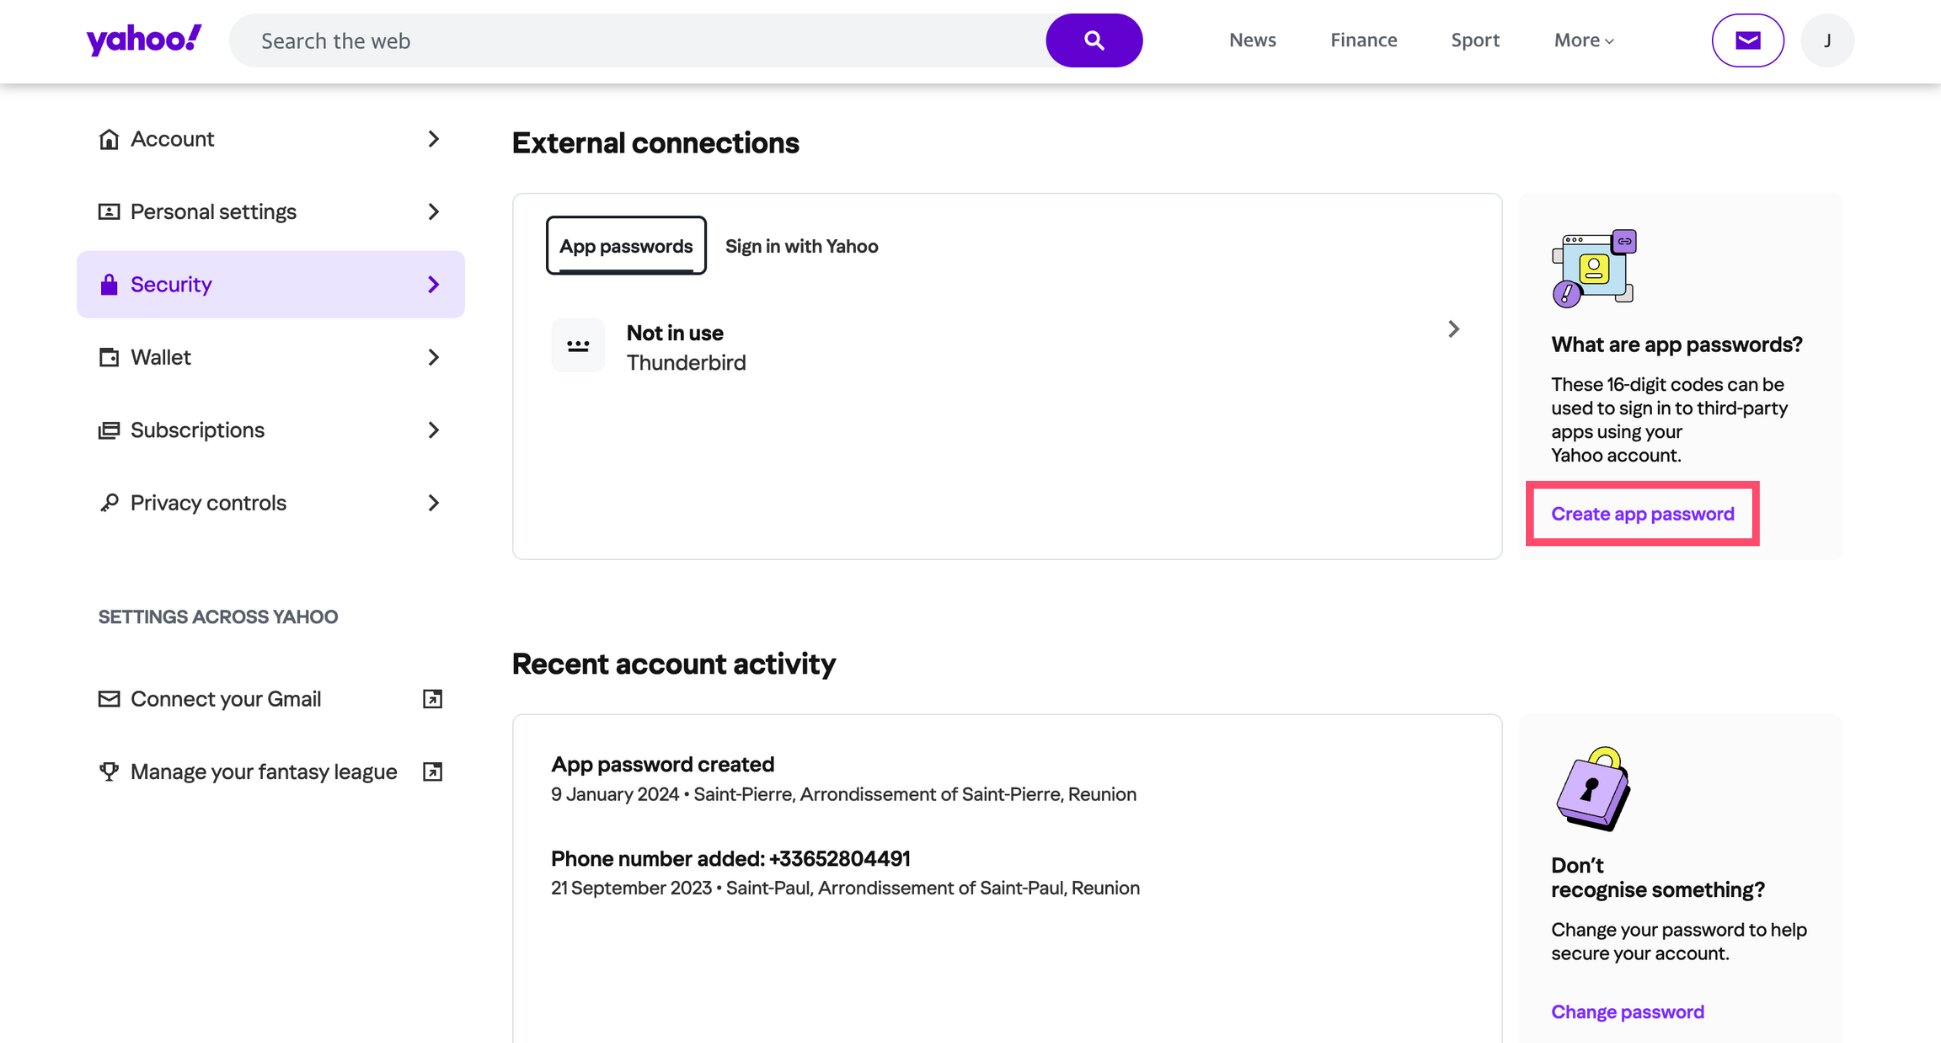Click the Yahoo logo
Image resolution: width=1941 pixels, height=1043 pixels.
click(144, 40)
